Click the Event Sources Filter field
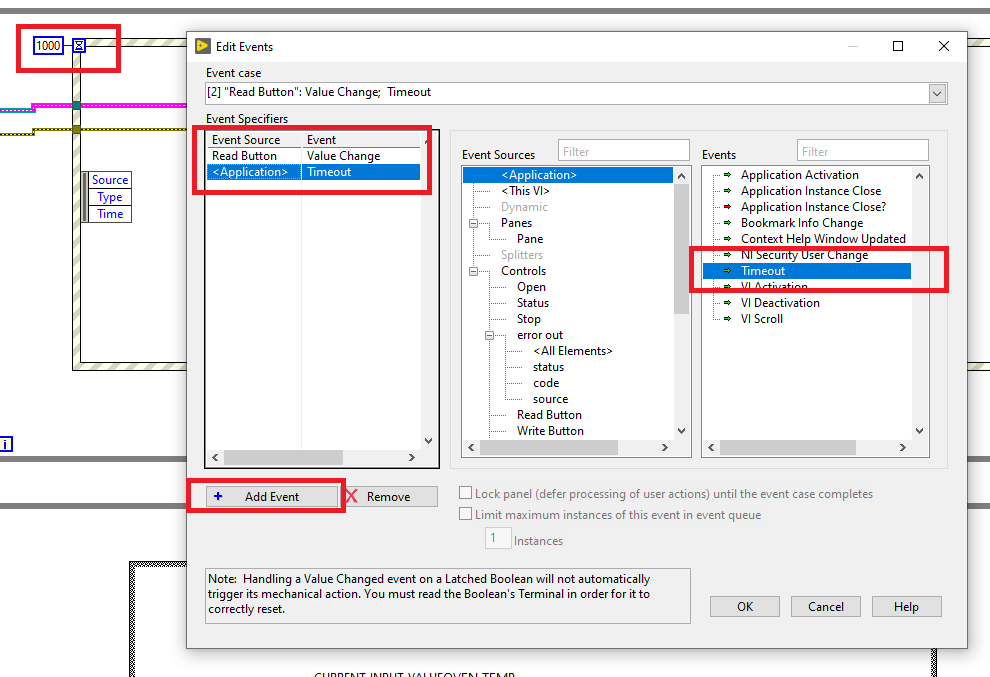 click(x=624, y=152)
